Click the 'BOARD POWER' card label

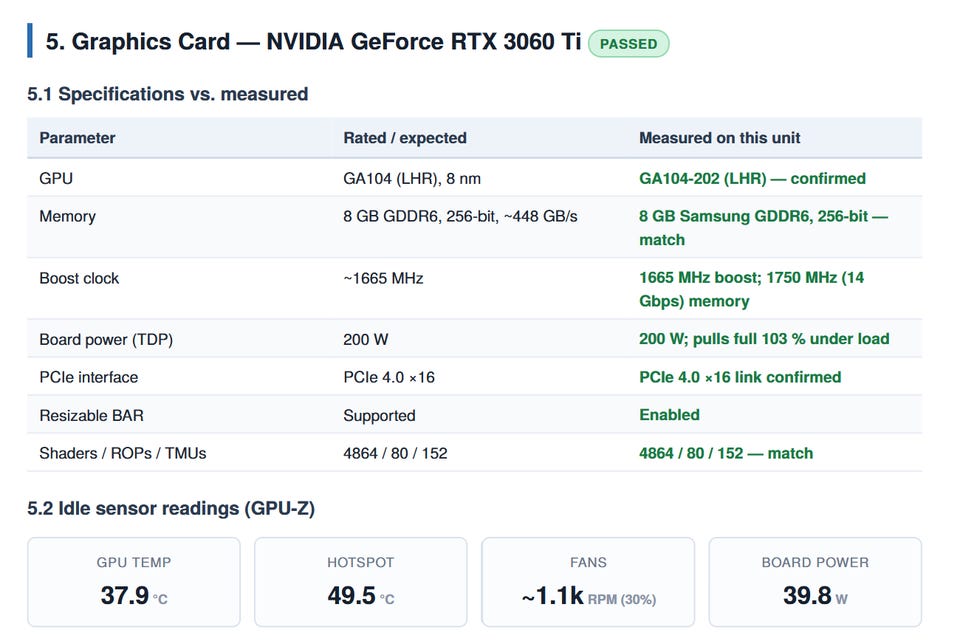pyautogui.click(x=815, y=562)
